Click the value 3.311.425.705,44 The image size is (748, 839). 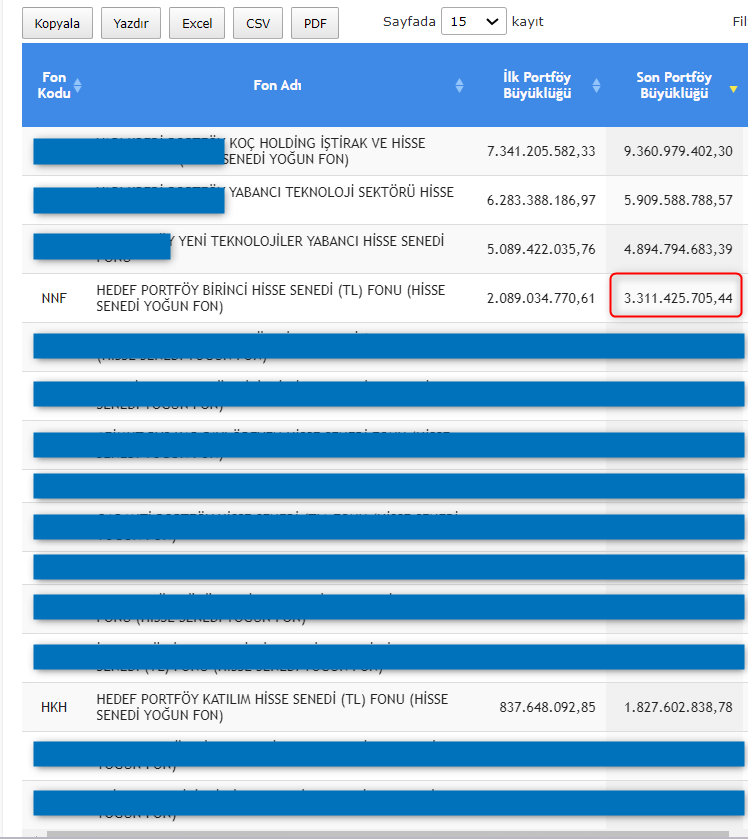point(678,298)
